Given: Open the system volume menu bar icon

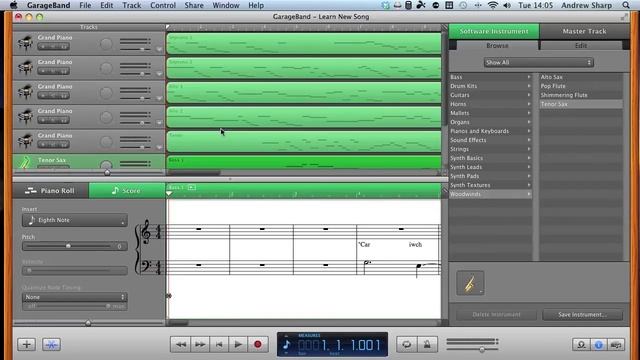Looking at the screenshot, I should [x=507, y=5].
